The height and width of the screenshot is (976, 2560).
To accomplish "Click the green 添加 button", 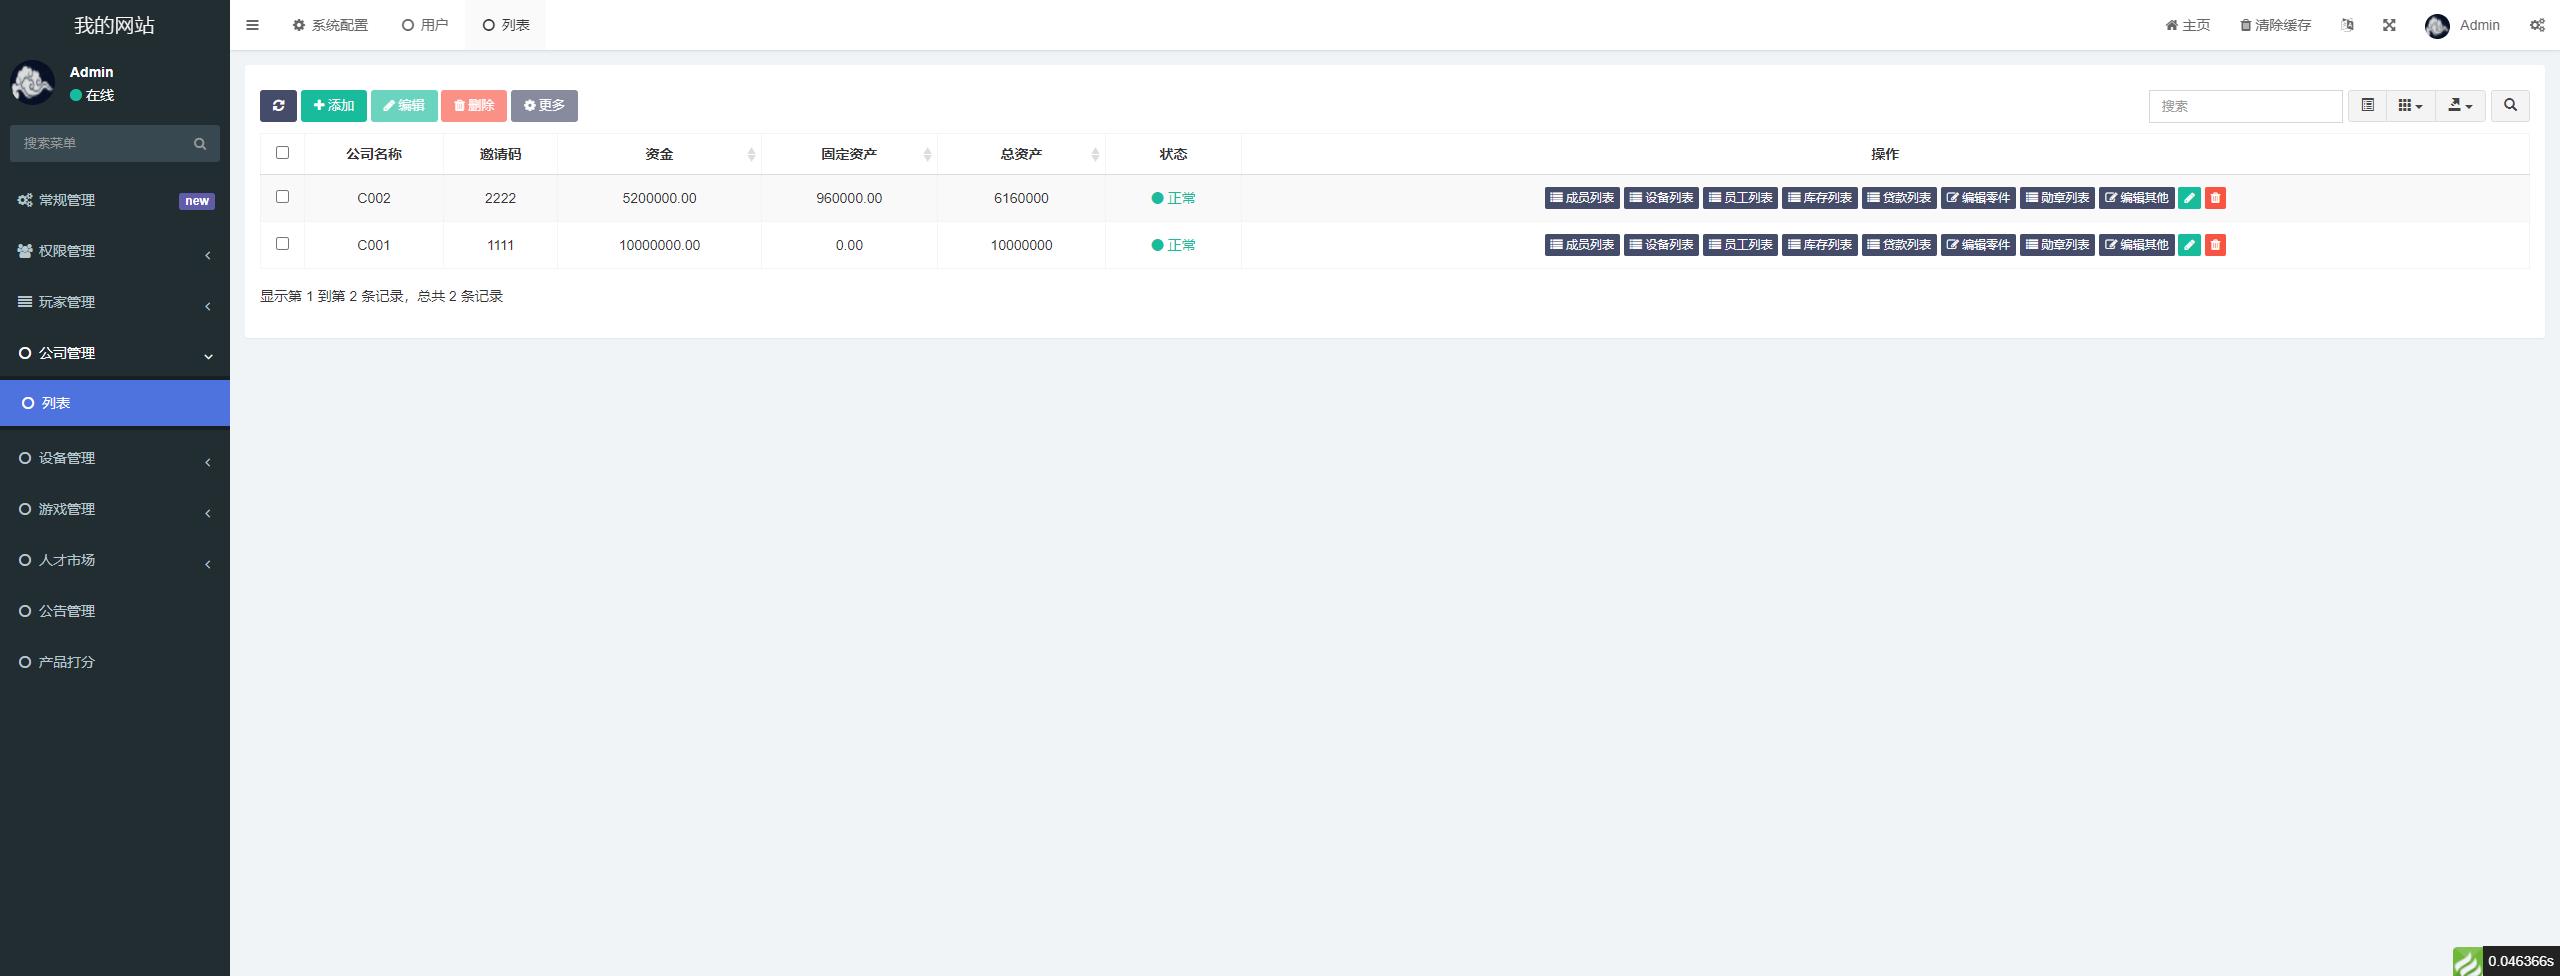I will tap(334, 106).
